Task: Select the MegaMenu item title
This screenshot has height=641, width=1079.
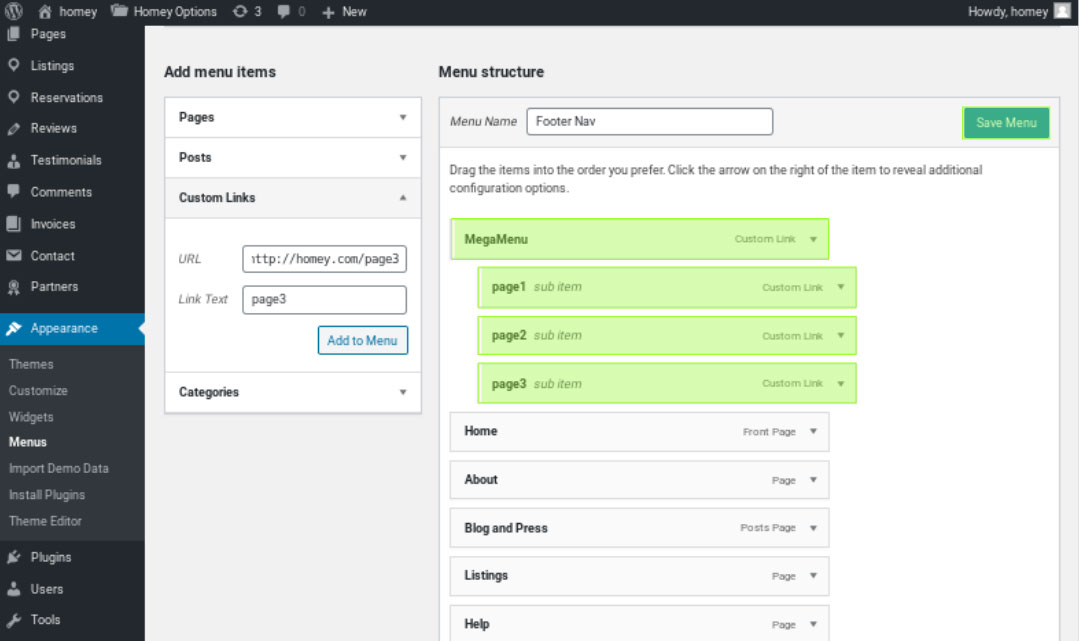Action: pyautogui.click(x=496, y=240)
